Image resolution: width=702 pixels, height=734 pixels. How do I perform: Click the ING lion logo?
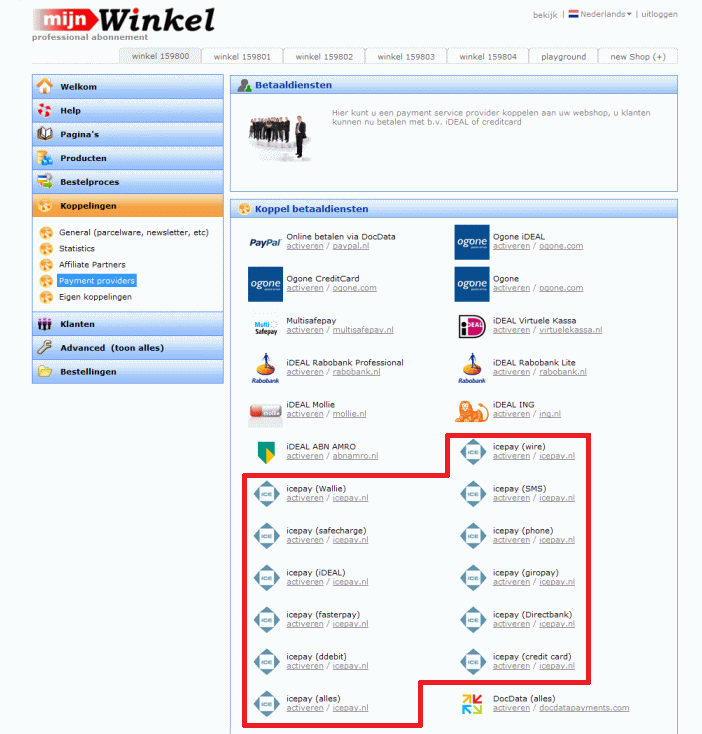[x=472, y=411]
